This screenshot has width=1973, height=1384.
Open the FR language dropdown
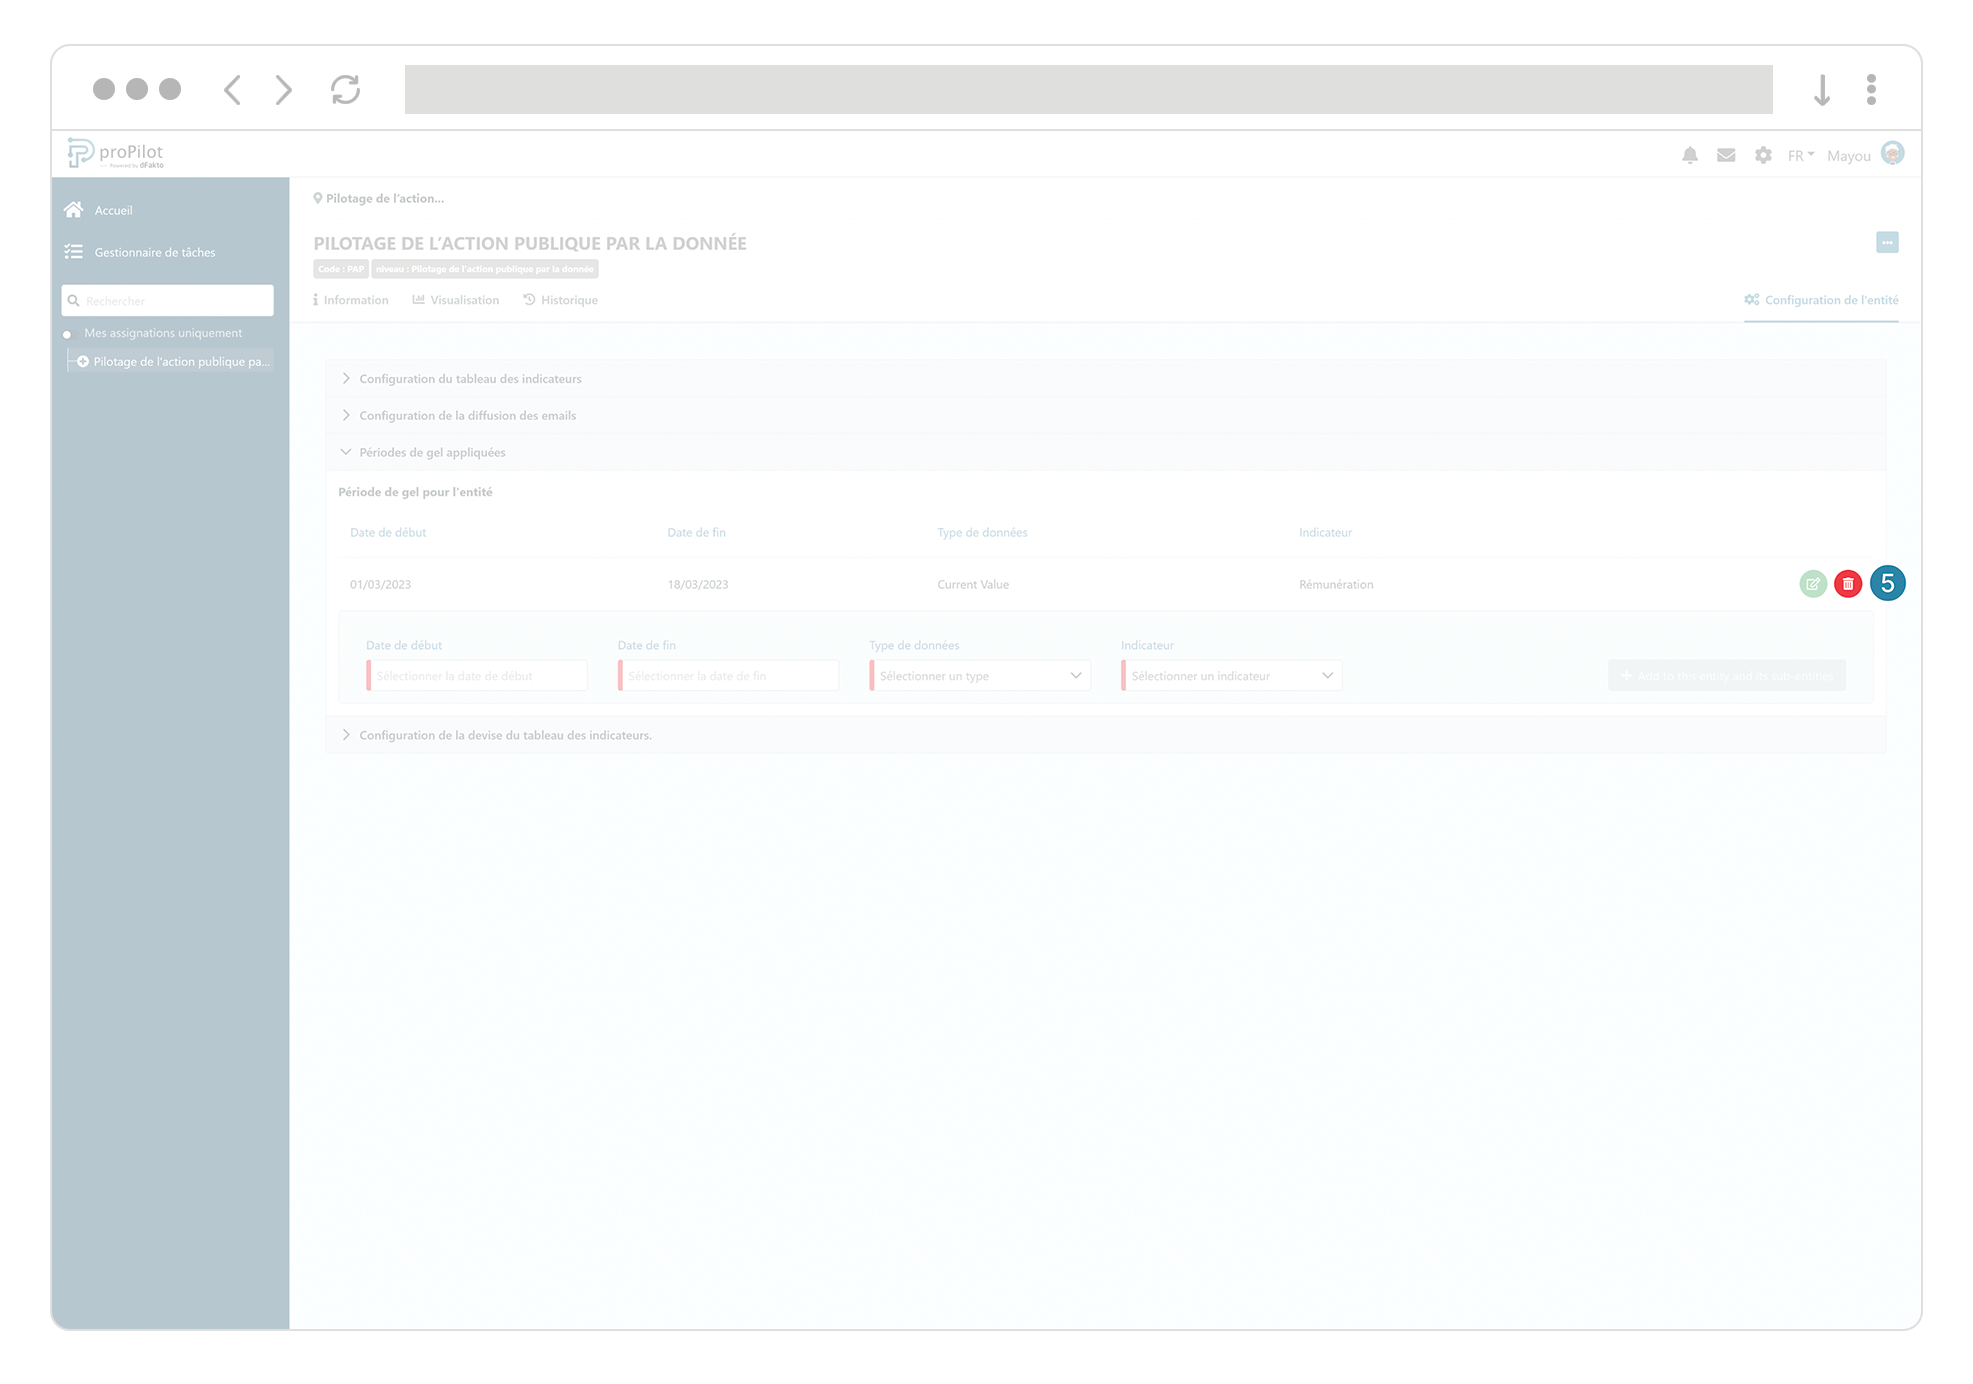[1800, 155]
